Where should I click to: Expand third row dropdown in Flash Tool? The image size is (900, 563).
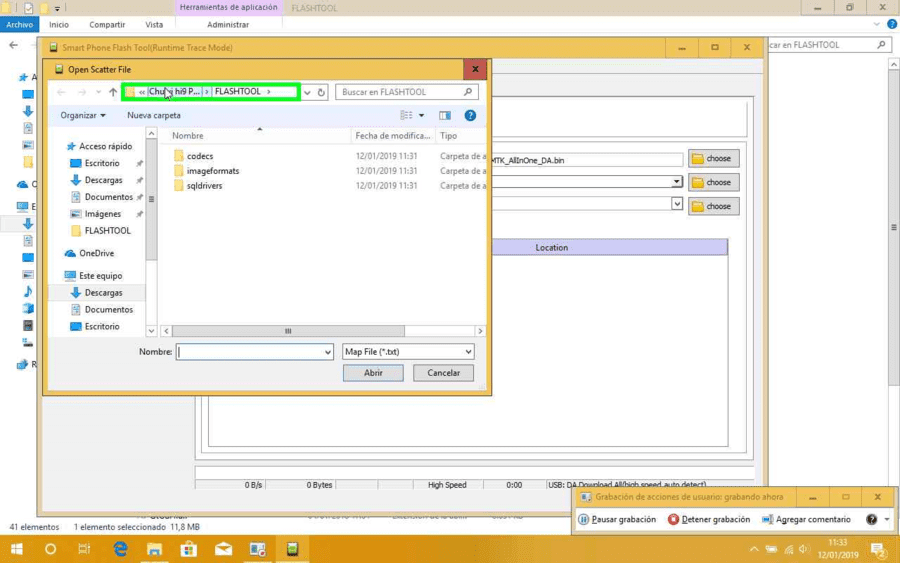677,204
